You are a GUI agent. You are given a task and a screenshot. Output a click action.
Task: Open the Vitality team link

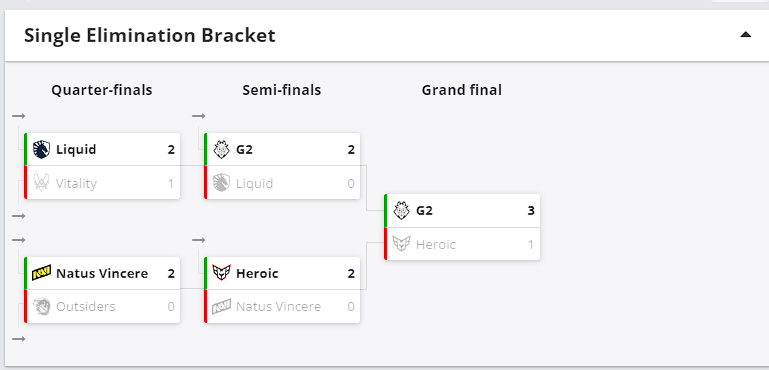coord(76,184)
